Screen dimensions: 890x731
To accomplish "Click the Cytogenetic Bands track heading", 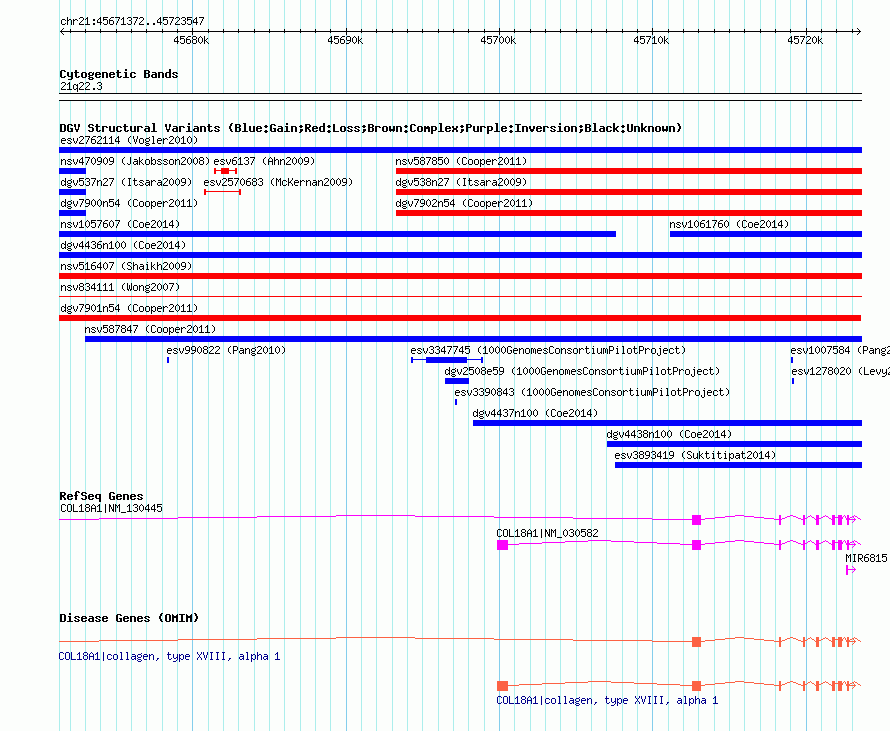I will point(119,74).
